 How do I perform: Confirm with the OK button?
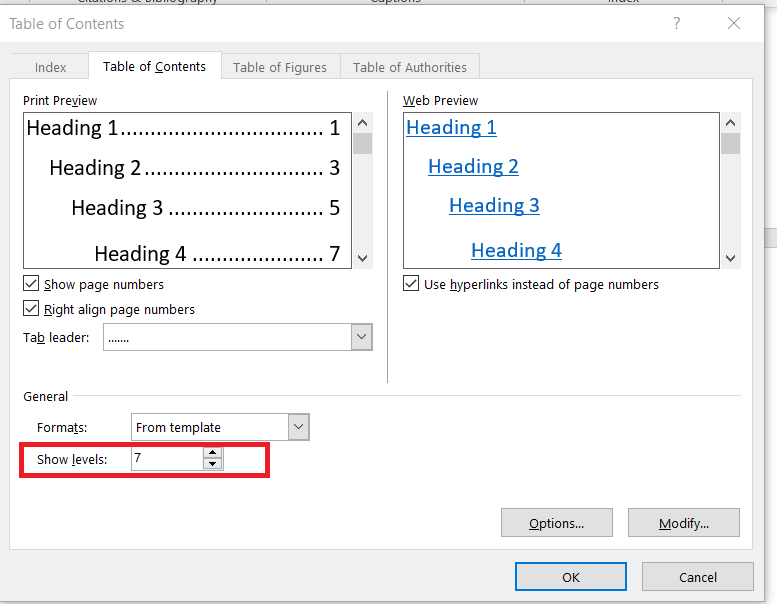point(571,577)
